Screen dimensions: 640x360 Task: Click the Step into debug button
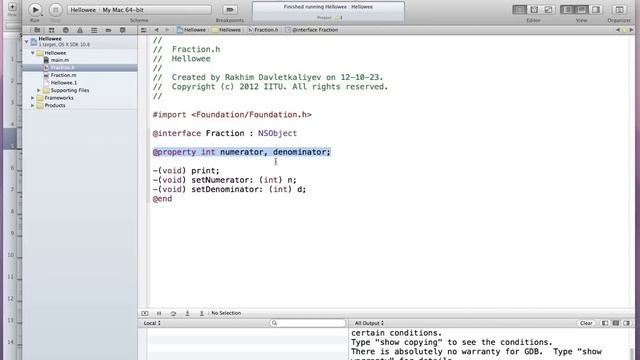click(187, 313)
